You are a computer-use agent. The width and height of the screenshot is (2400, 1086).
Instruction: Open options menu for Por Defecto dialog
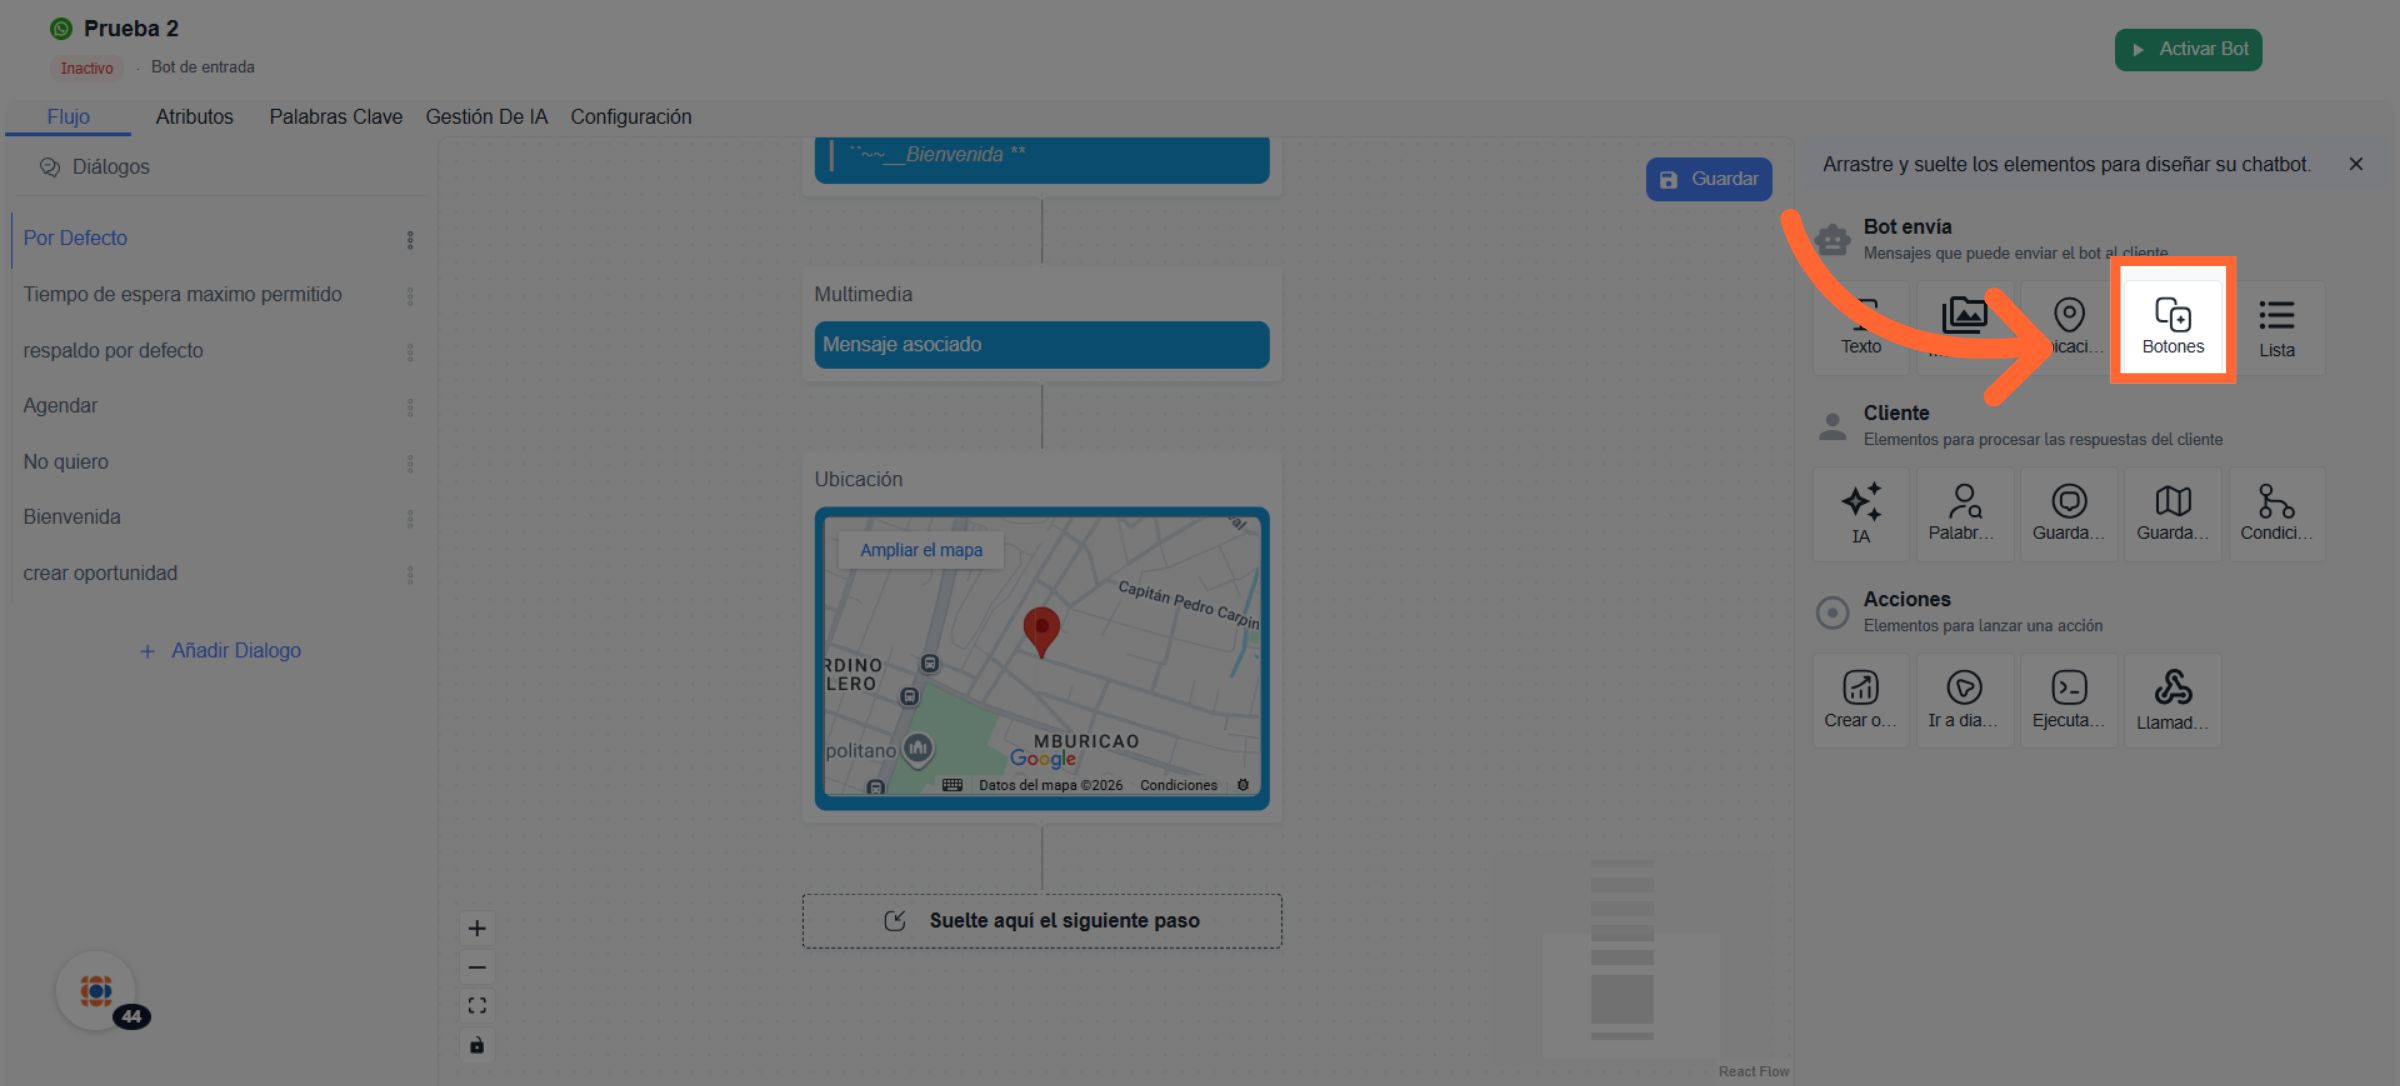point(410,240)
